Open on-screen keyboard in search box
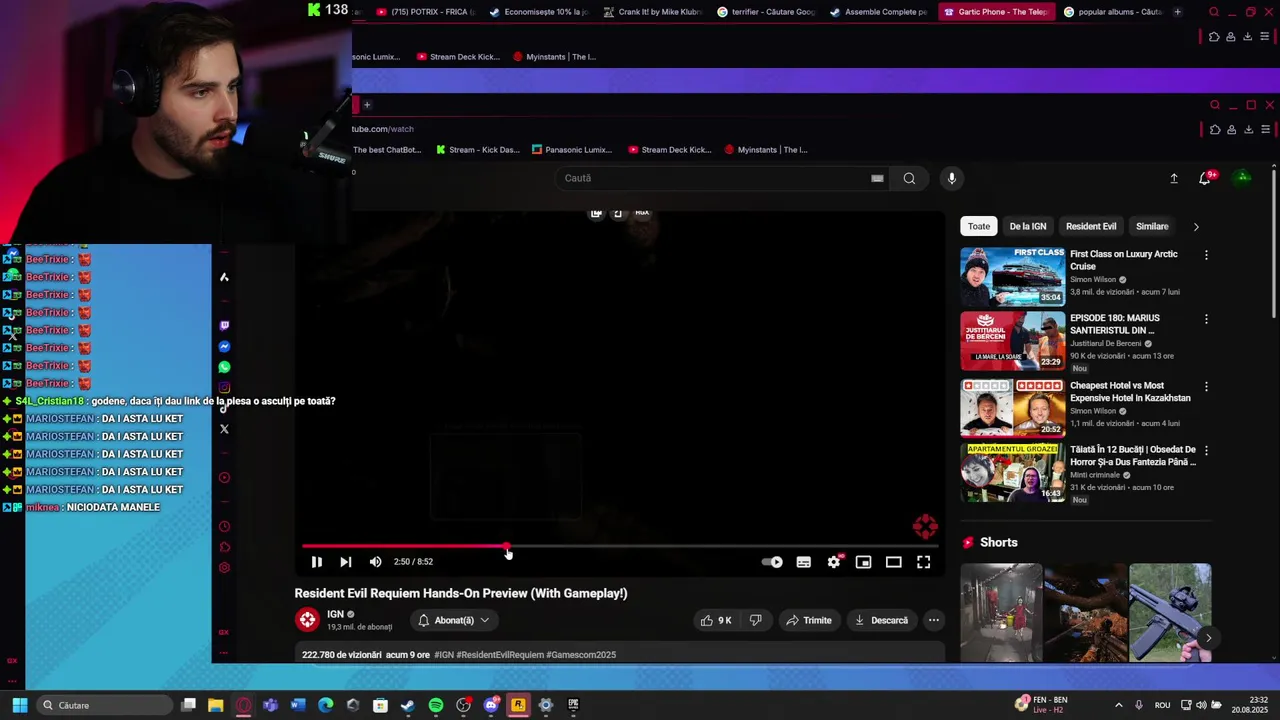 point(877,178)
